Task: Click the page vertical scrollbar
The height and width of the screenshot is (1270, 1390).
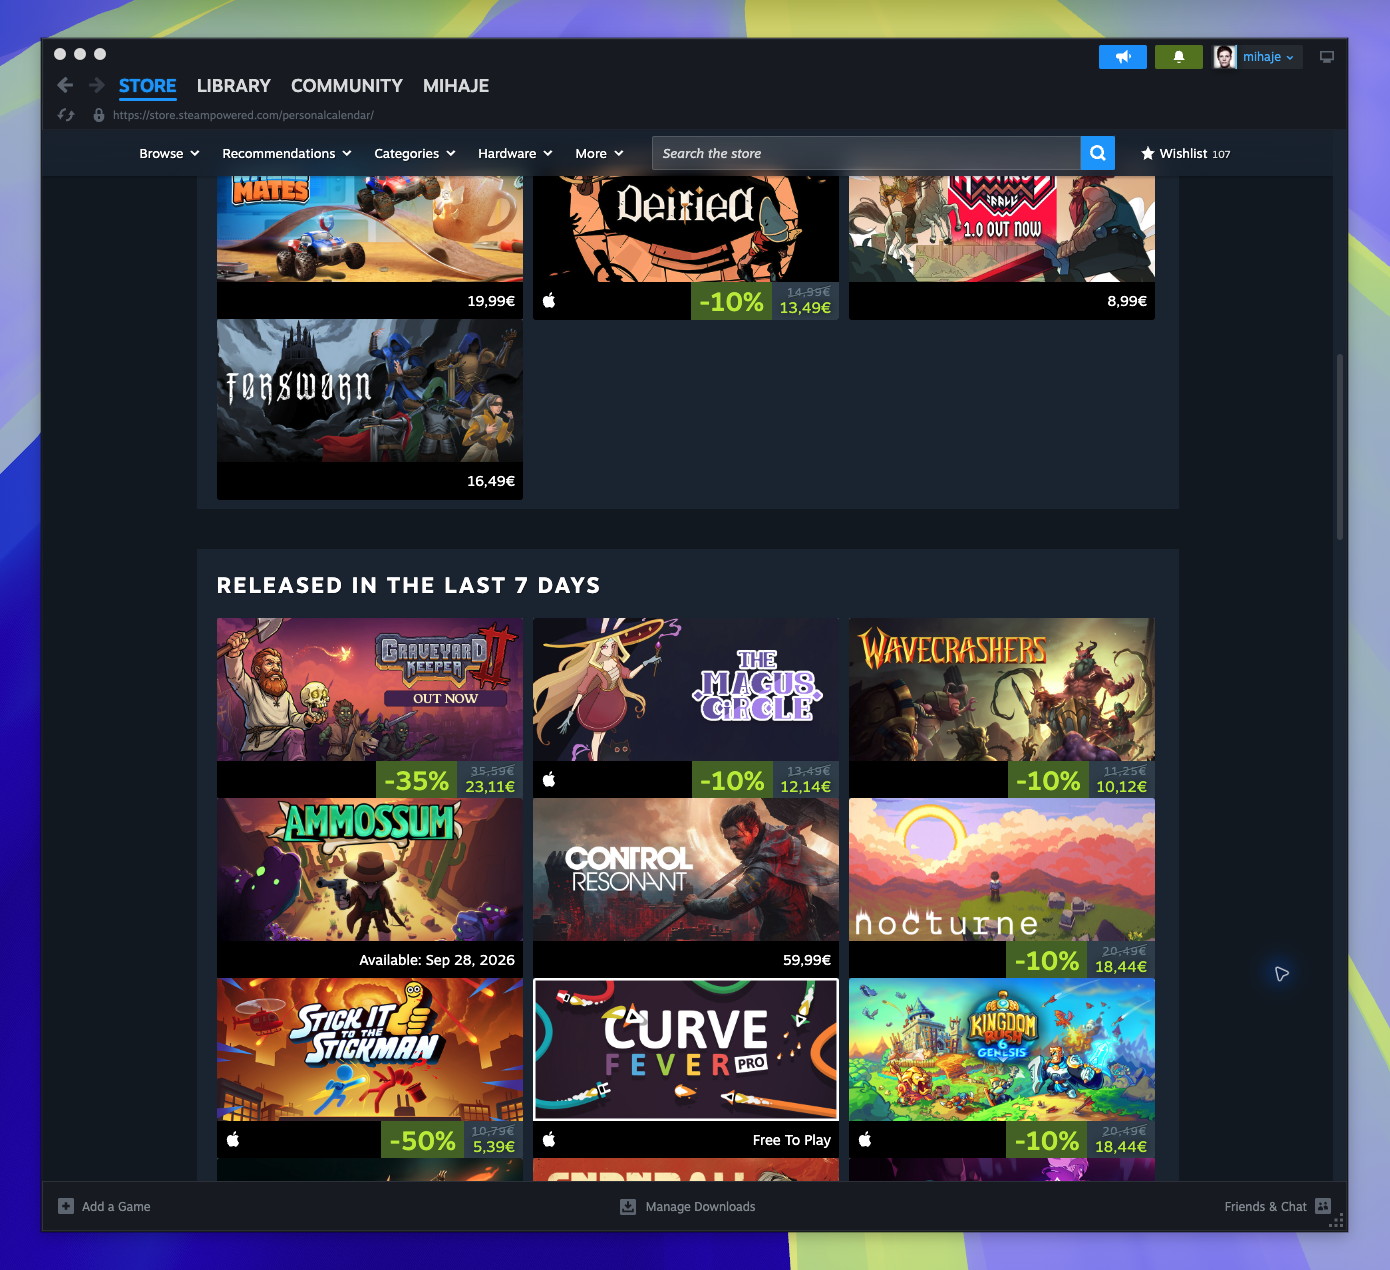Action: point(1340,447)
